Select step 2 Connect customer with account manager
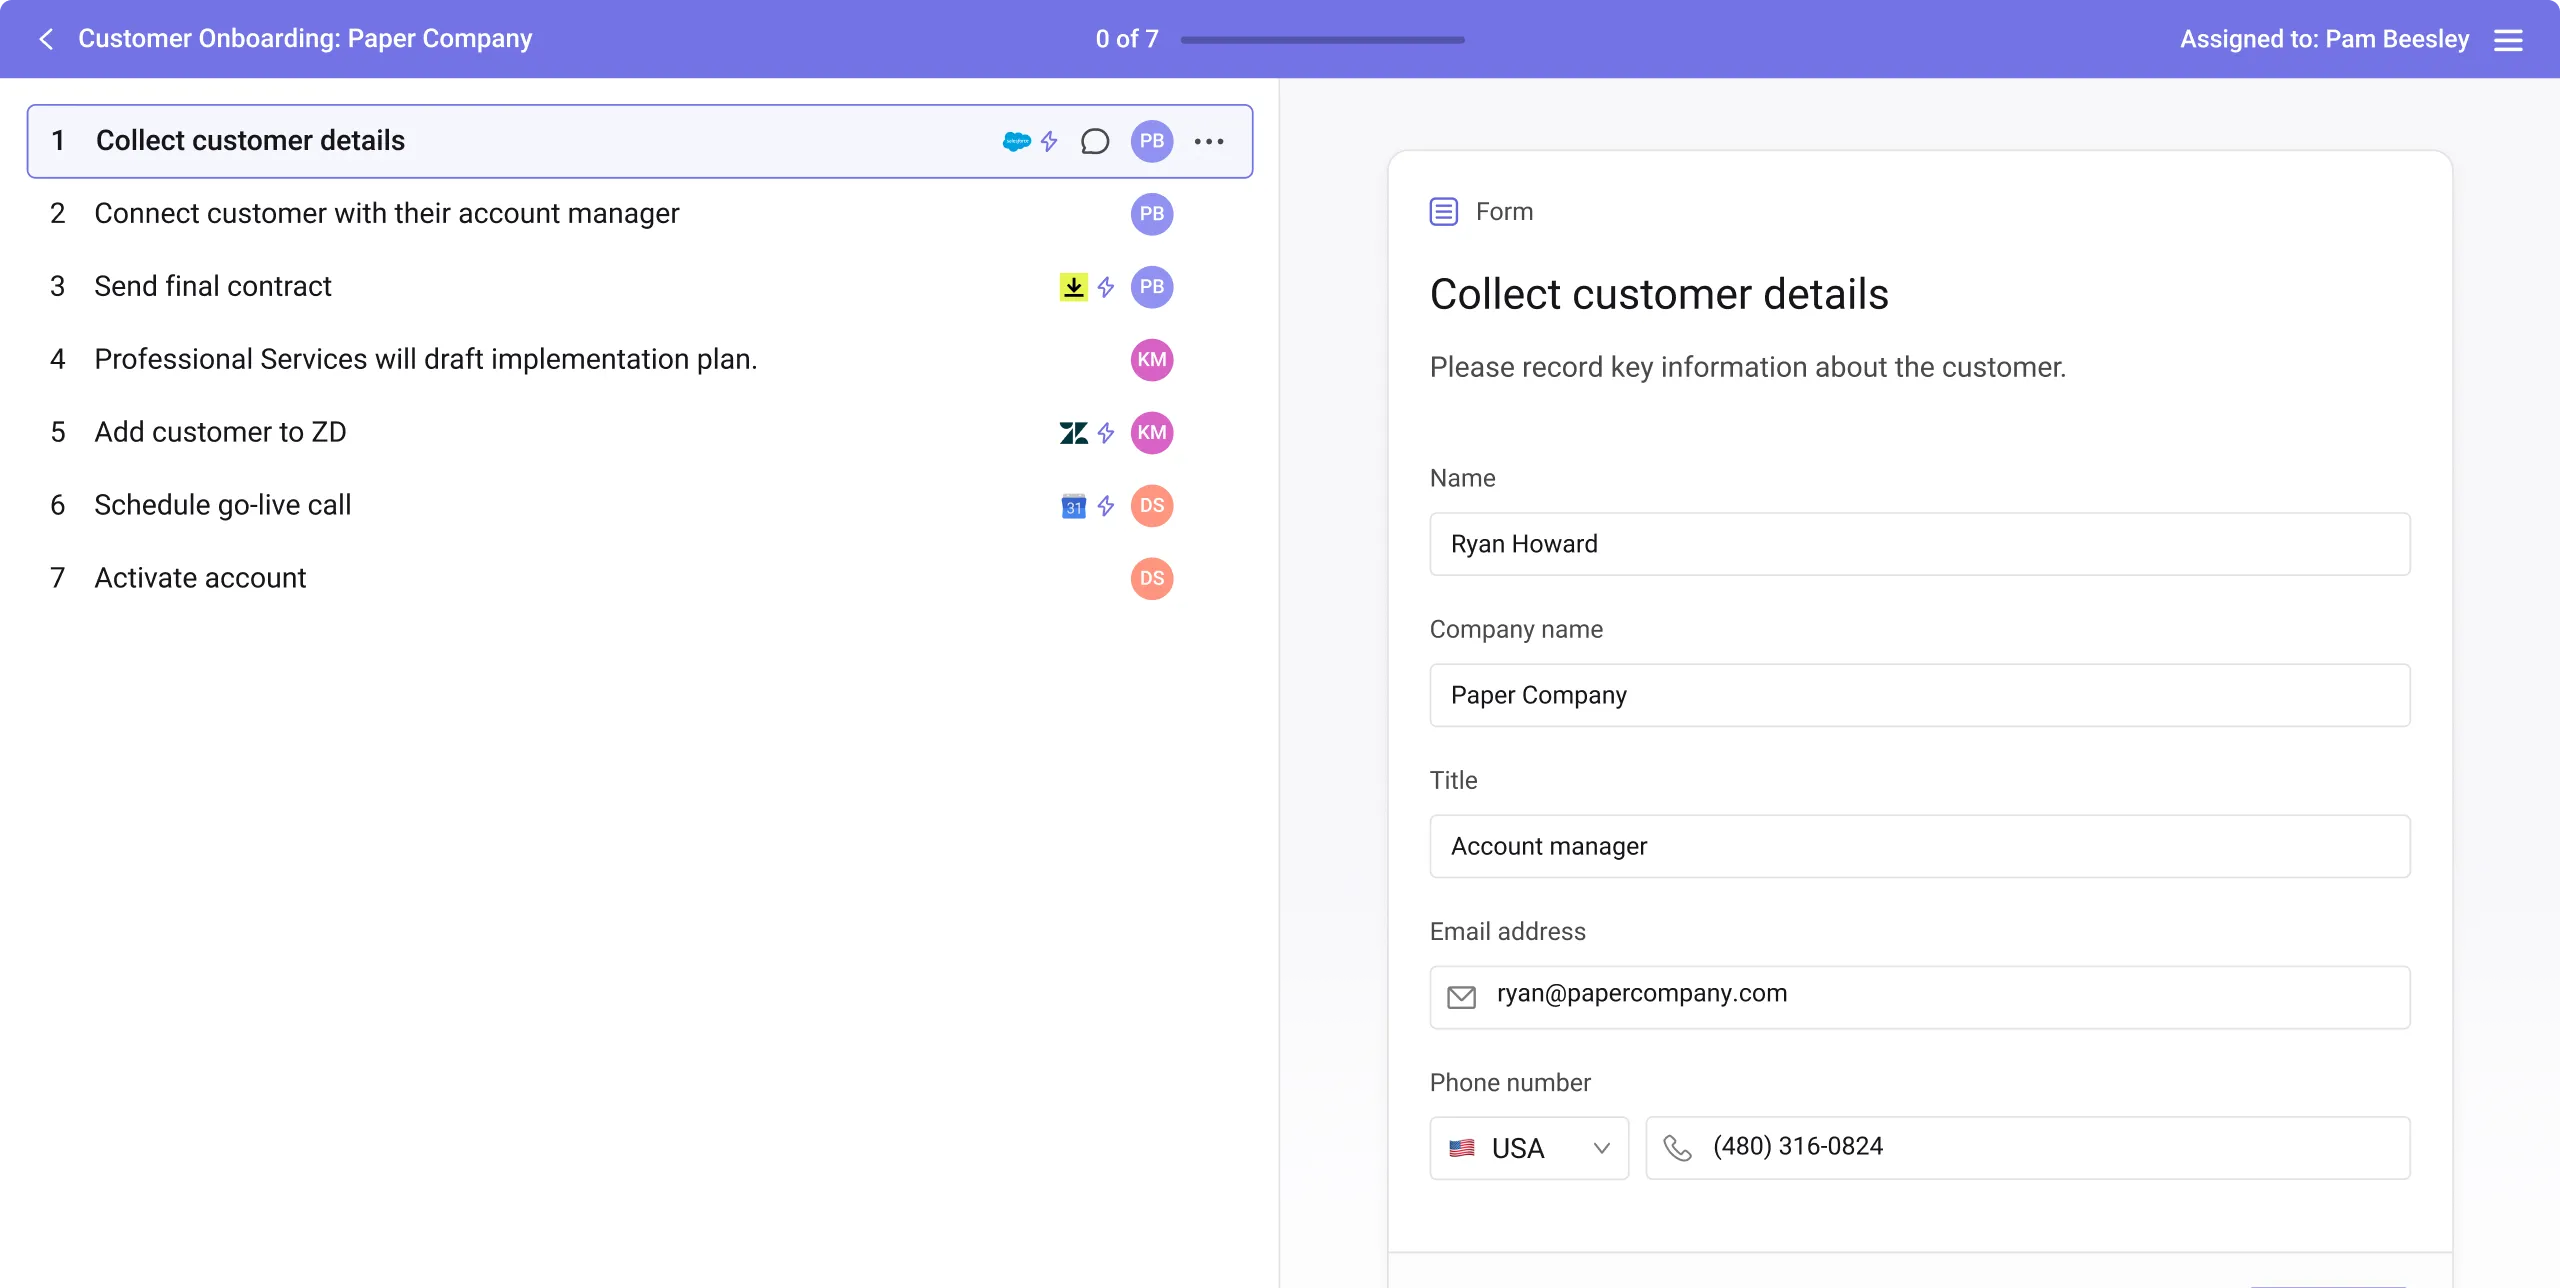Viewport: 2560px width, 1288px height. click(640, 214)
